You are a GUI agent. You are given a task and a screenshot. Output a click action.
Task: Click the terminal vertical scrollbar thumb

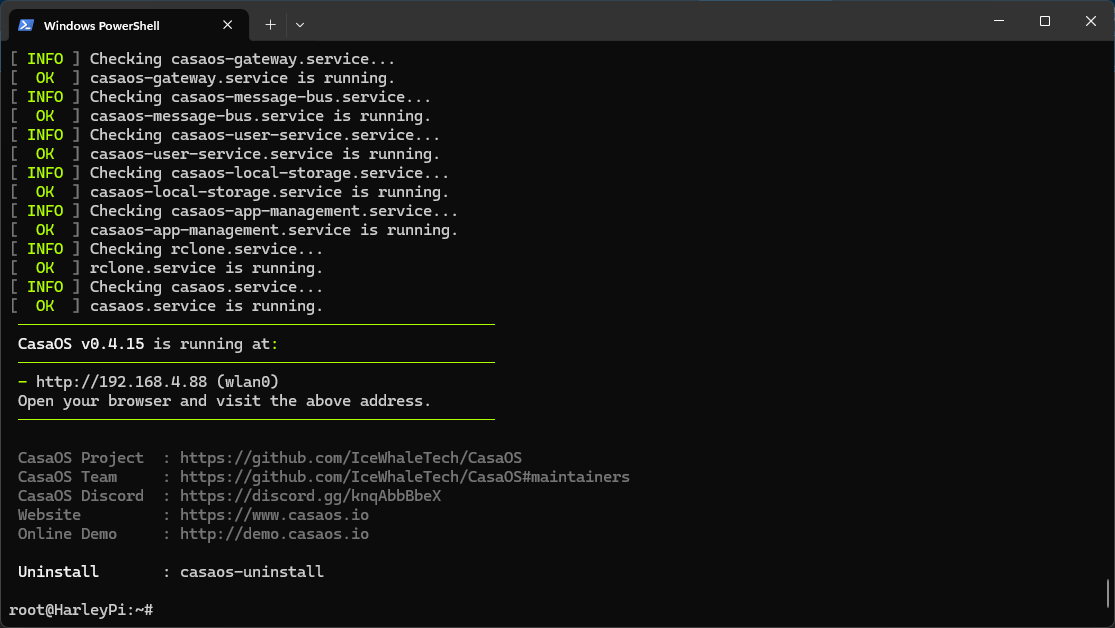click(1108, 592)
